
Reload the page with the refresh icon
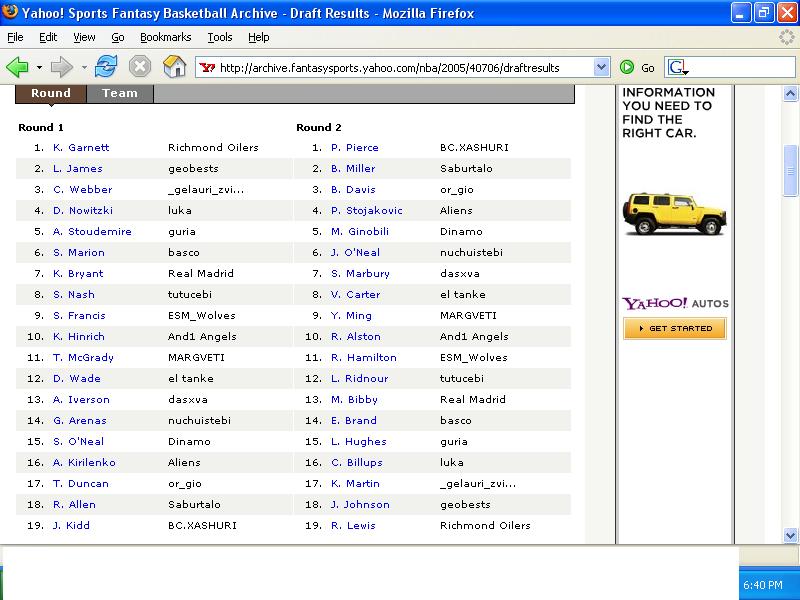[x=106, y=67]
